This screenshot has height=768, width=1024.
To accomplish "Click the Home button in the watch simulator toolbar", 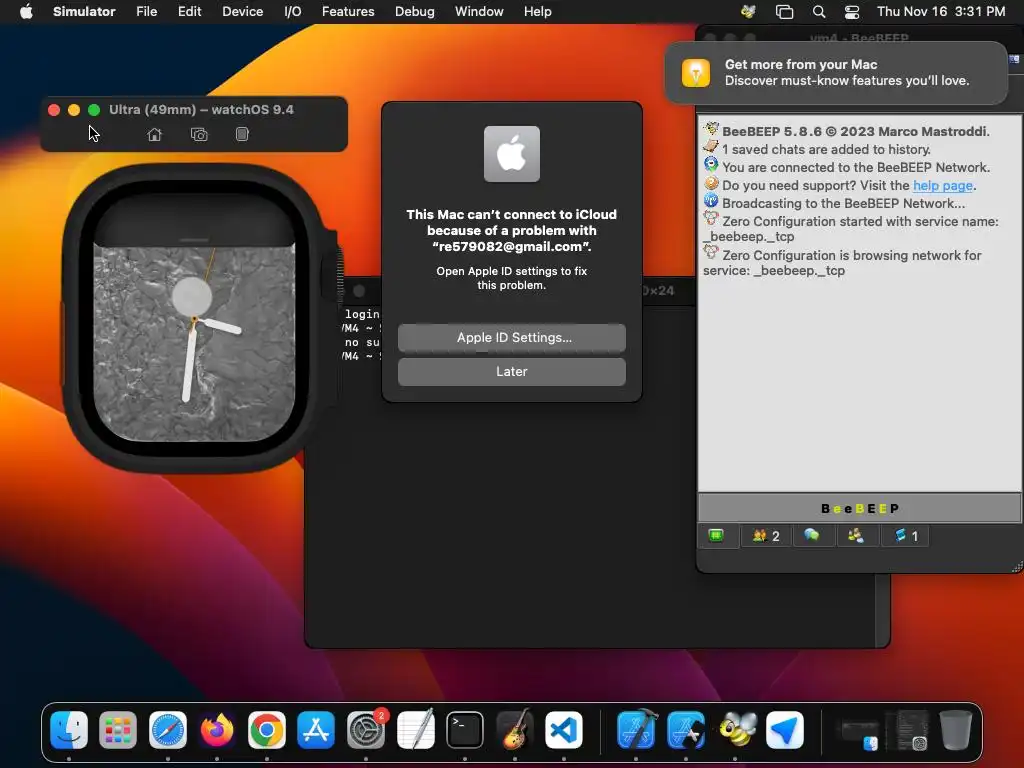I will [x=154, y=135].
